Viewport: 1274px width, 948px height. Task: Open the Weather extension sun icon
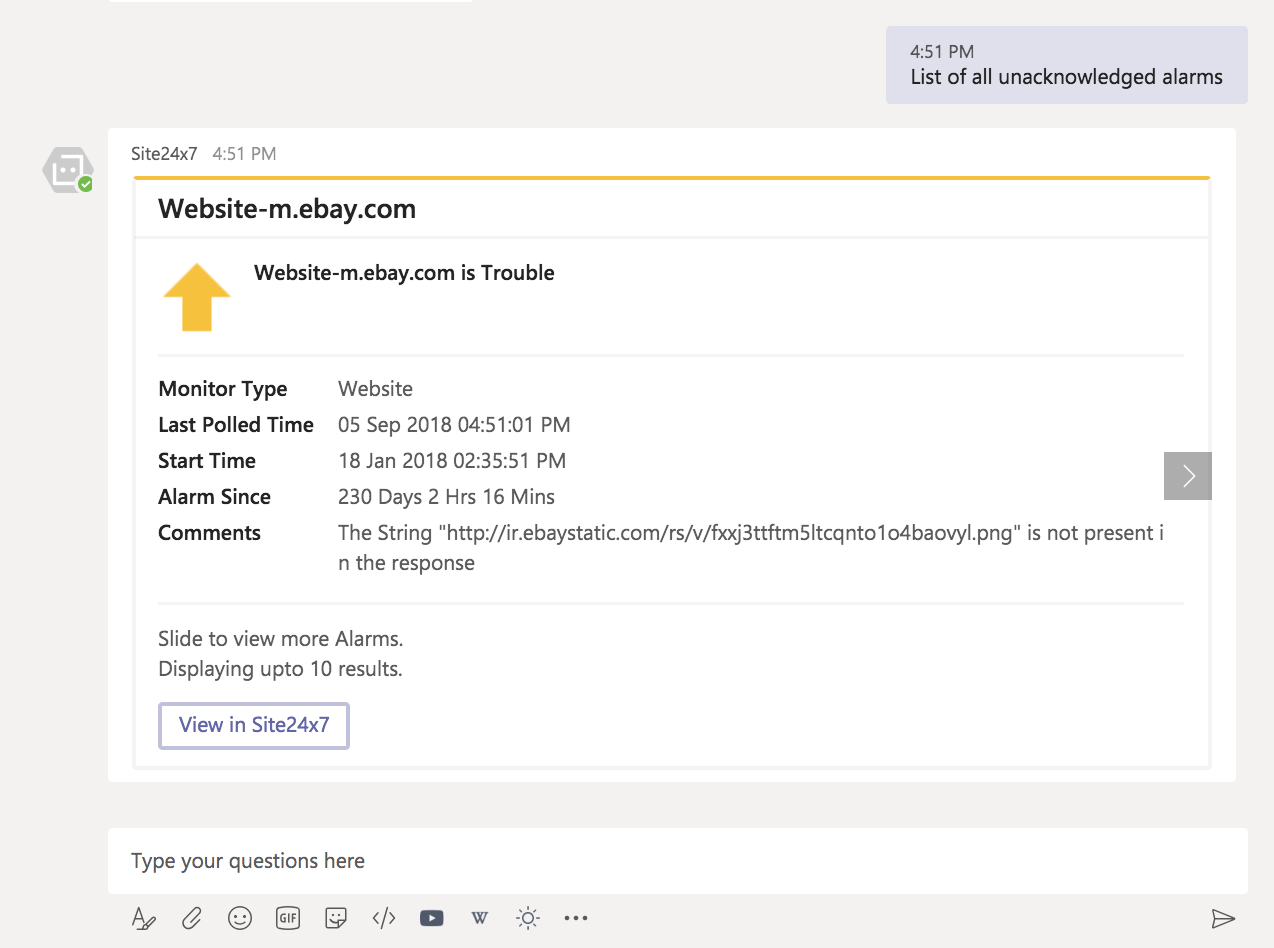[x=528, y=918]
